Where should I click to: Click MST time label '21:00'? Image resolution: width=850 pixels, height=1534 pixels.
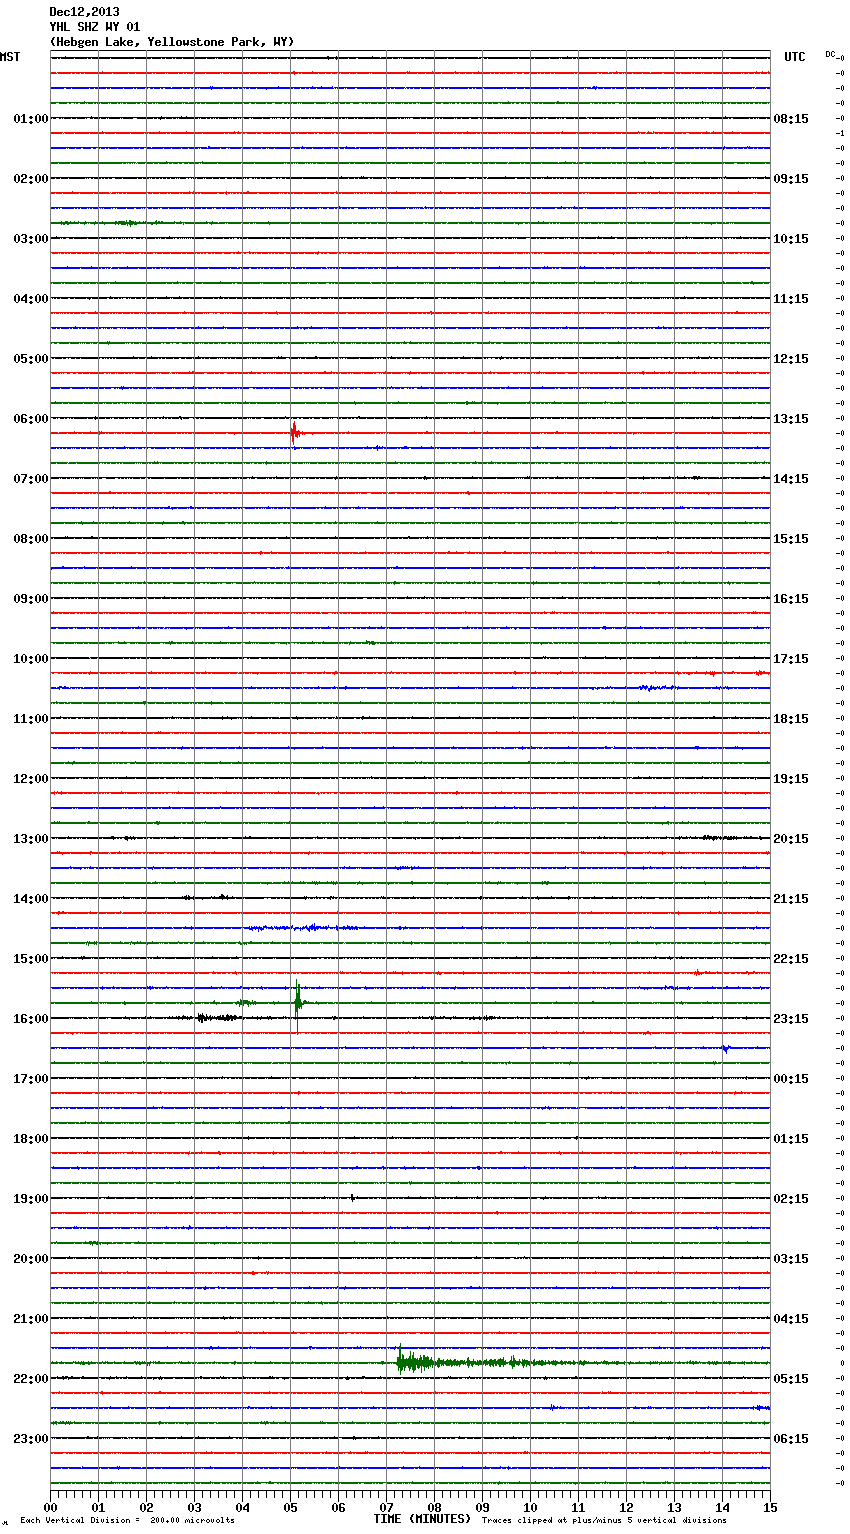pyautogui.click(x=31, y=1319)
